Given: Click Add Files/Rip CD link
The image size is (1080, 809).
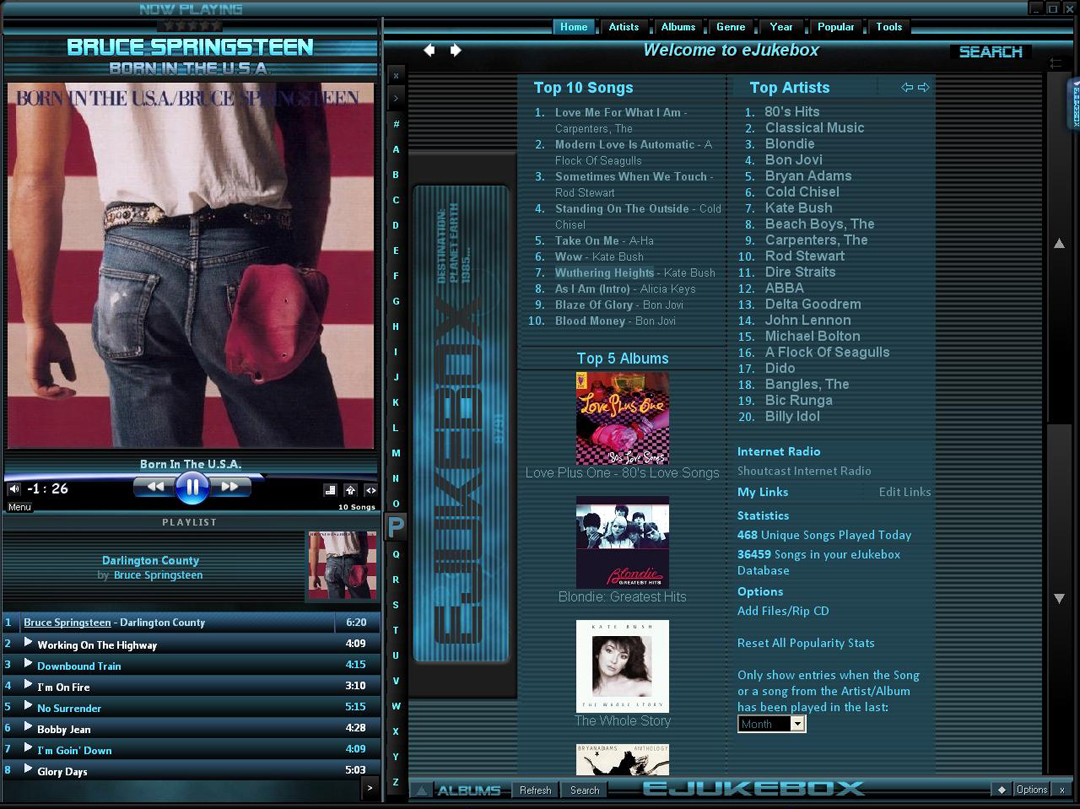Looking at the screenshot, I should pyautogui.click(x=783, y=611).
